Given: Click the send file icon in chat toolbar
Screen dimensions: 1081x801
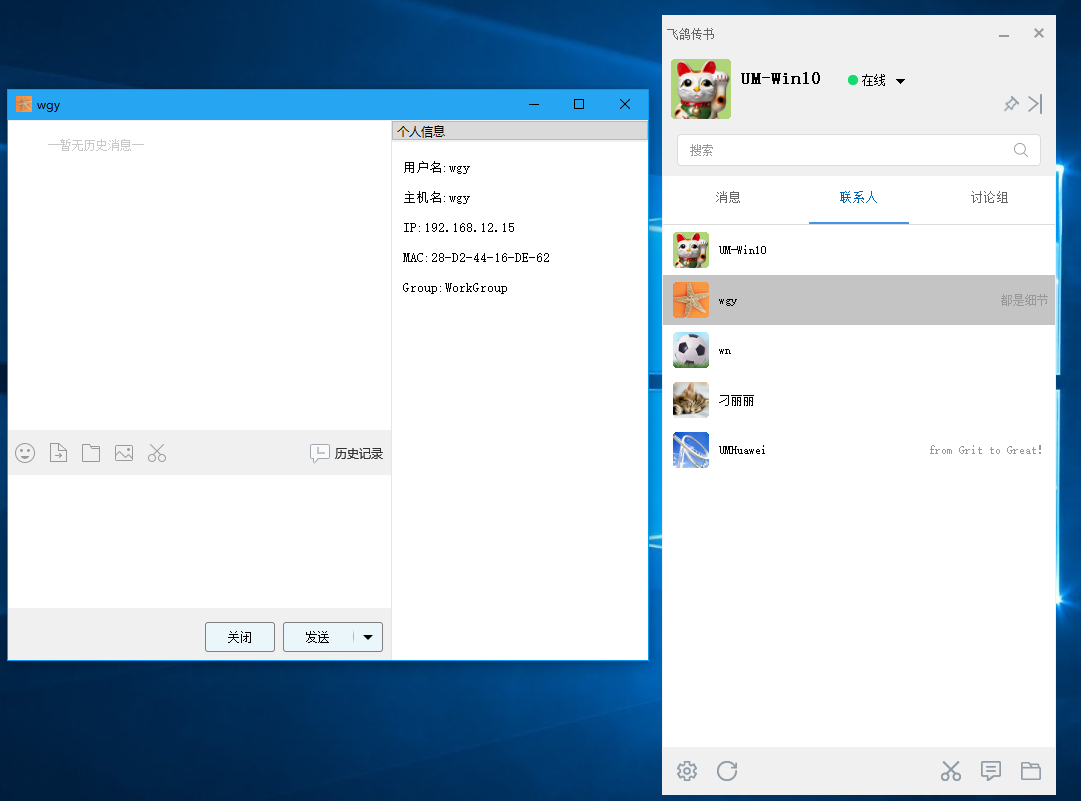Looking at the screenshot, I should click(57, 453).
